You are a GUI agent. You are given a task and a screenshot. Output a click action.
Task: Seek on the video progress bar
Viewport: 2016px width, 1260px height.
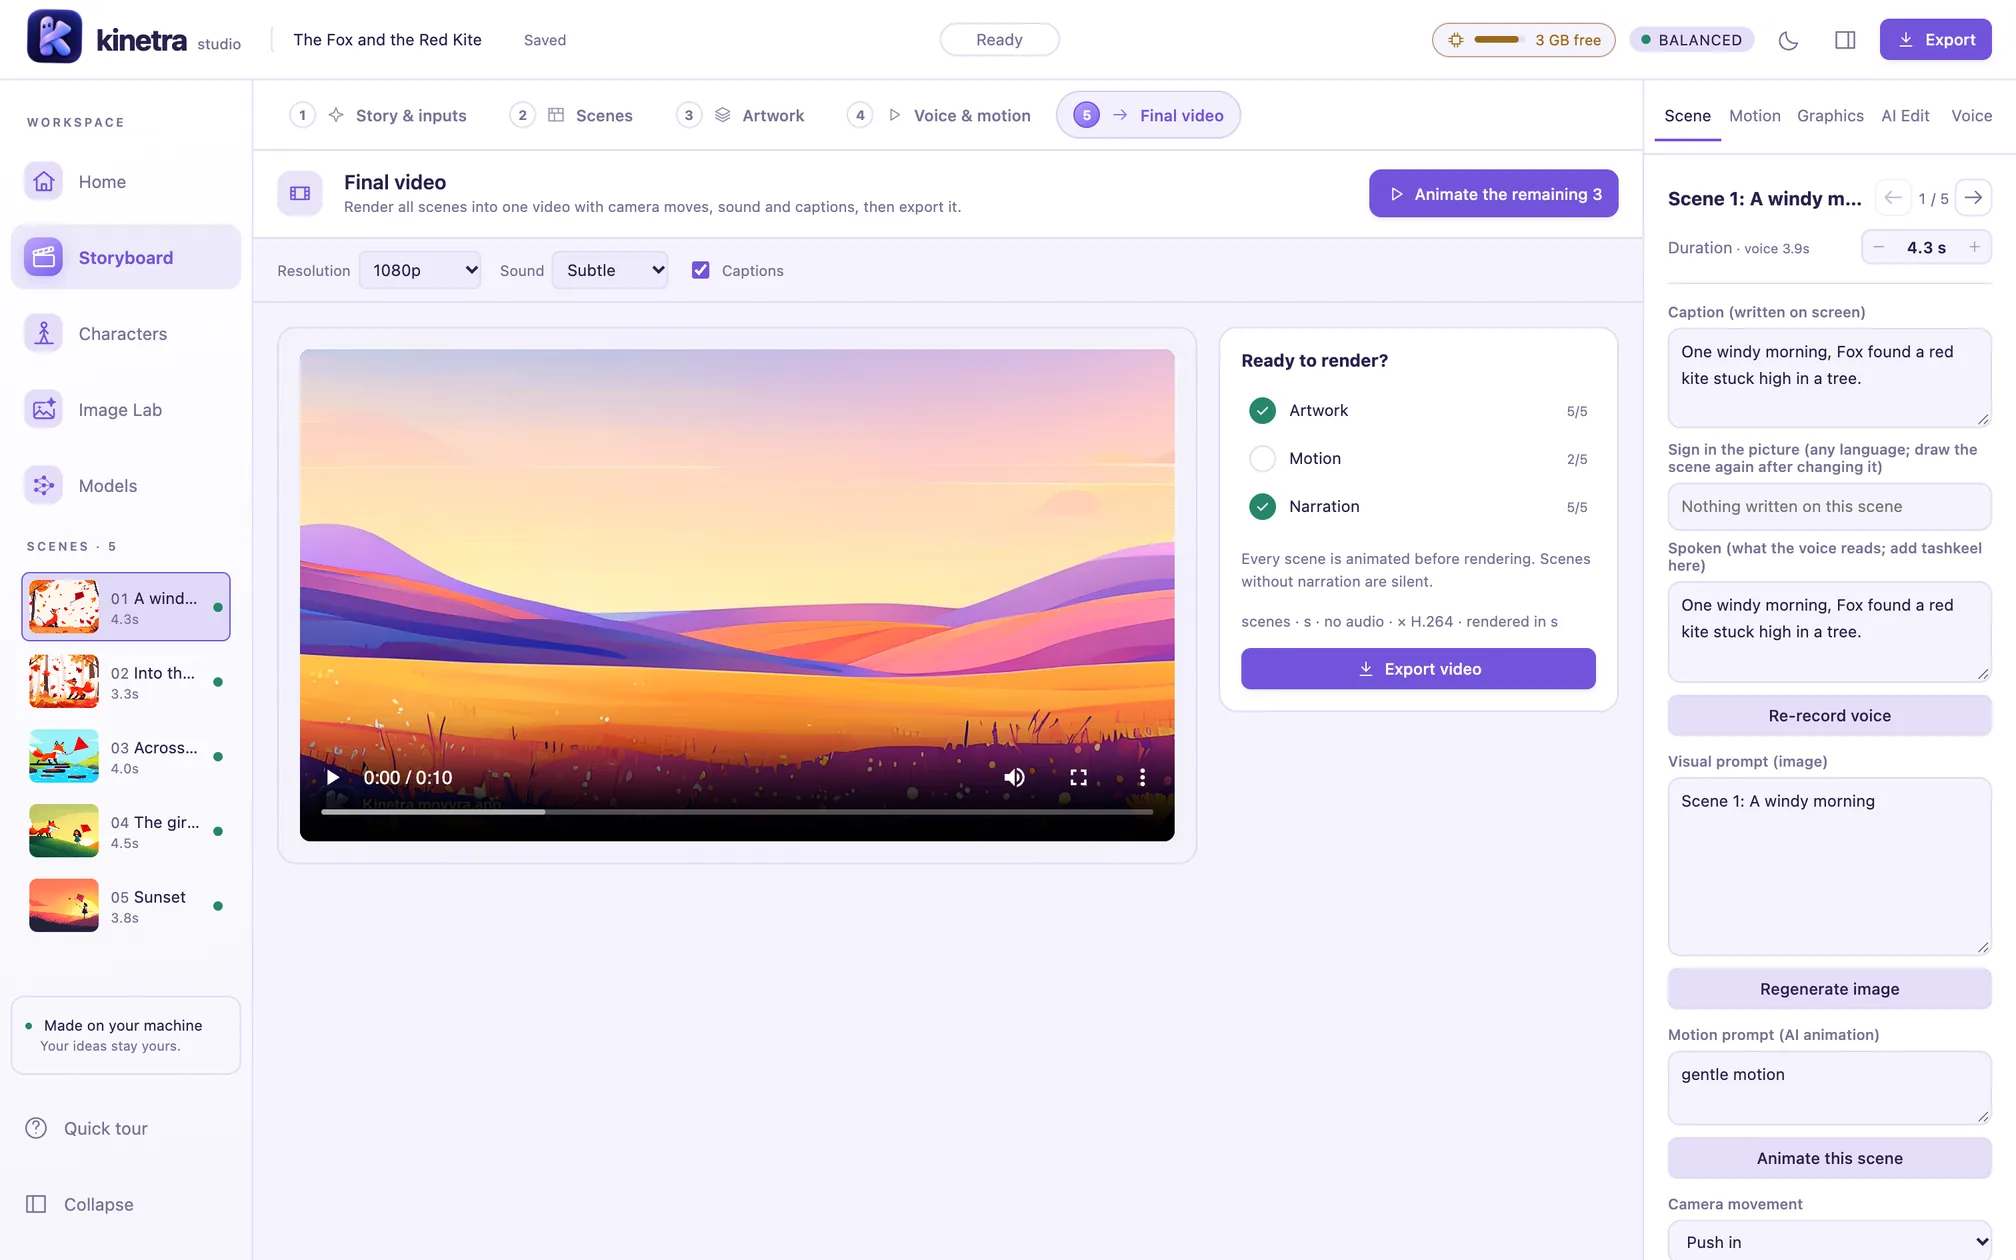tap(737, 812)
